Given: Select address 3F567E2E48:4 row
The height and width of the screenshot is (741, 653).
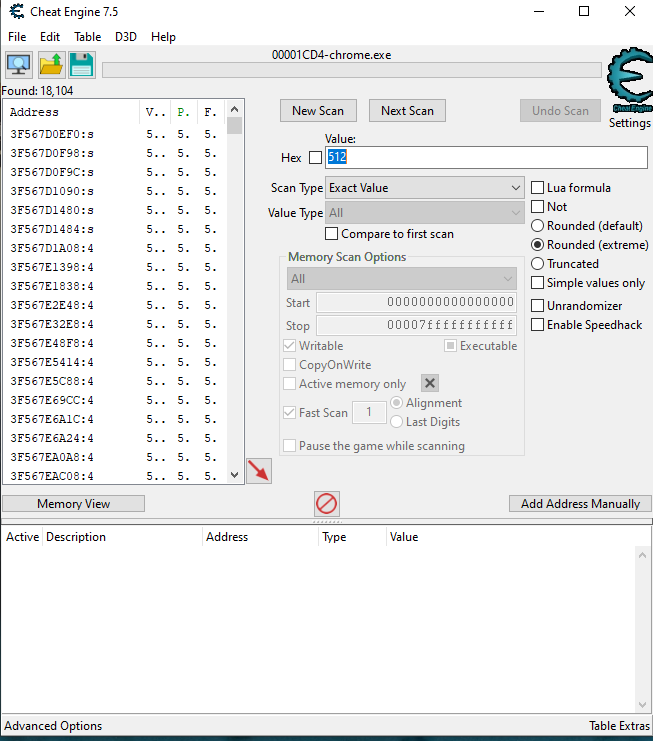Looking at the screenshot, I should [114, 305].
